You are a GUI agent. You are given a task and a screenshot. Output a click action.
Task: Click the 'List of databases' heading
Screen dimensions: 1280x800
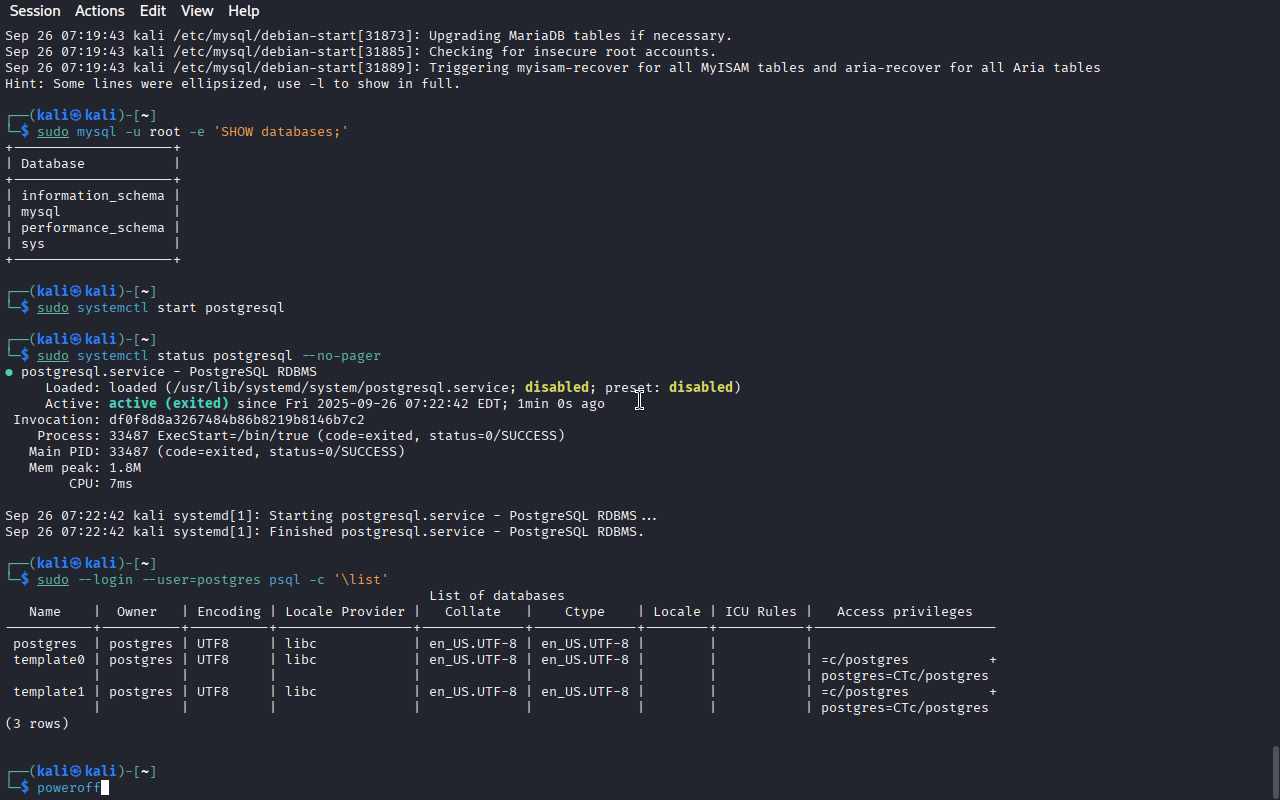pos(496,596)
